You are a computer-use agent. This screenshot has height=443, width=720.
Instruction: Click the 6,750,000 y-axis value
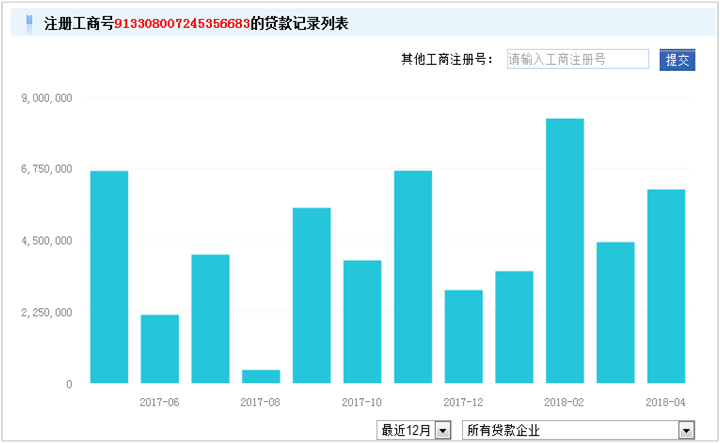[x=47, y=169]
